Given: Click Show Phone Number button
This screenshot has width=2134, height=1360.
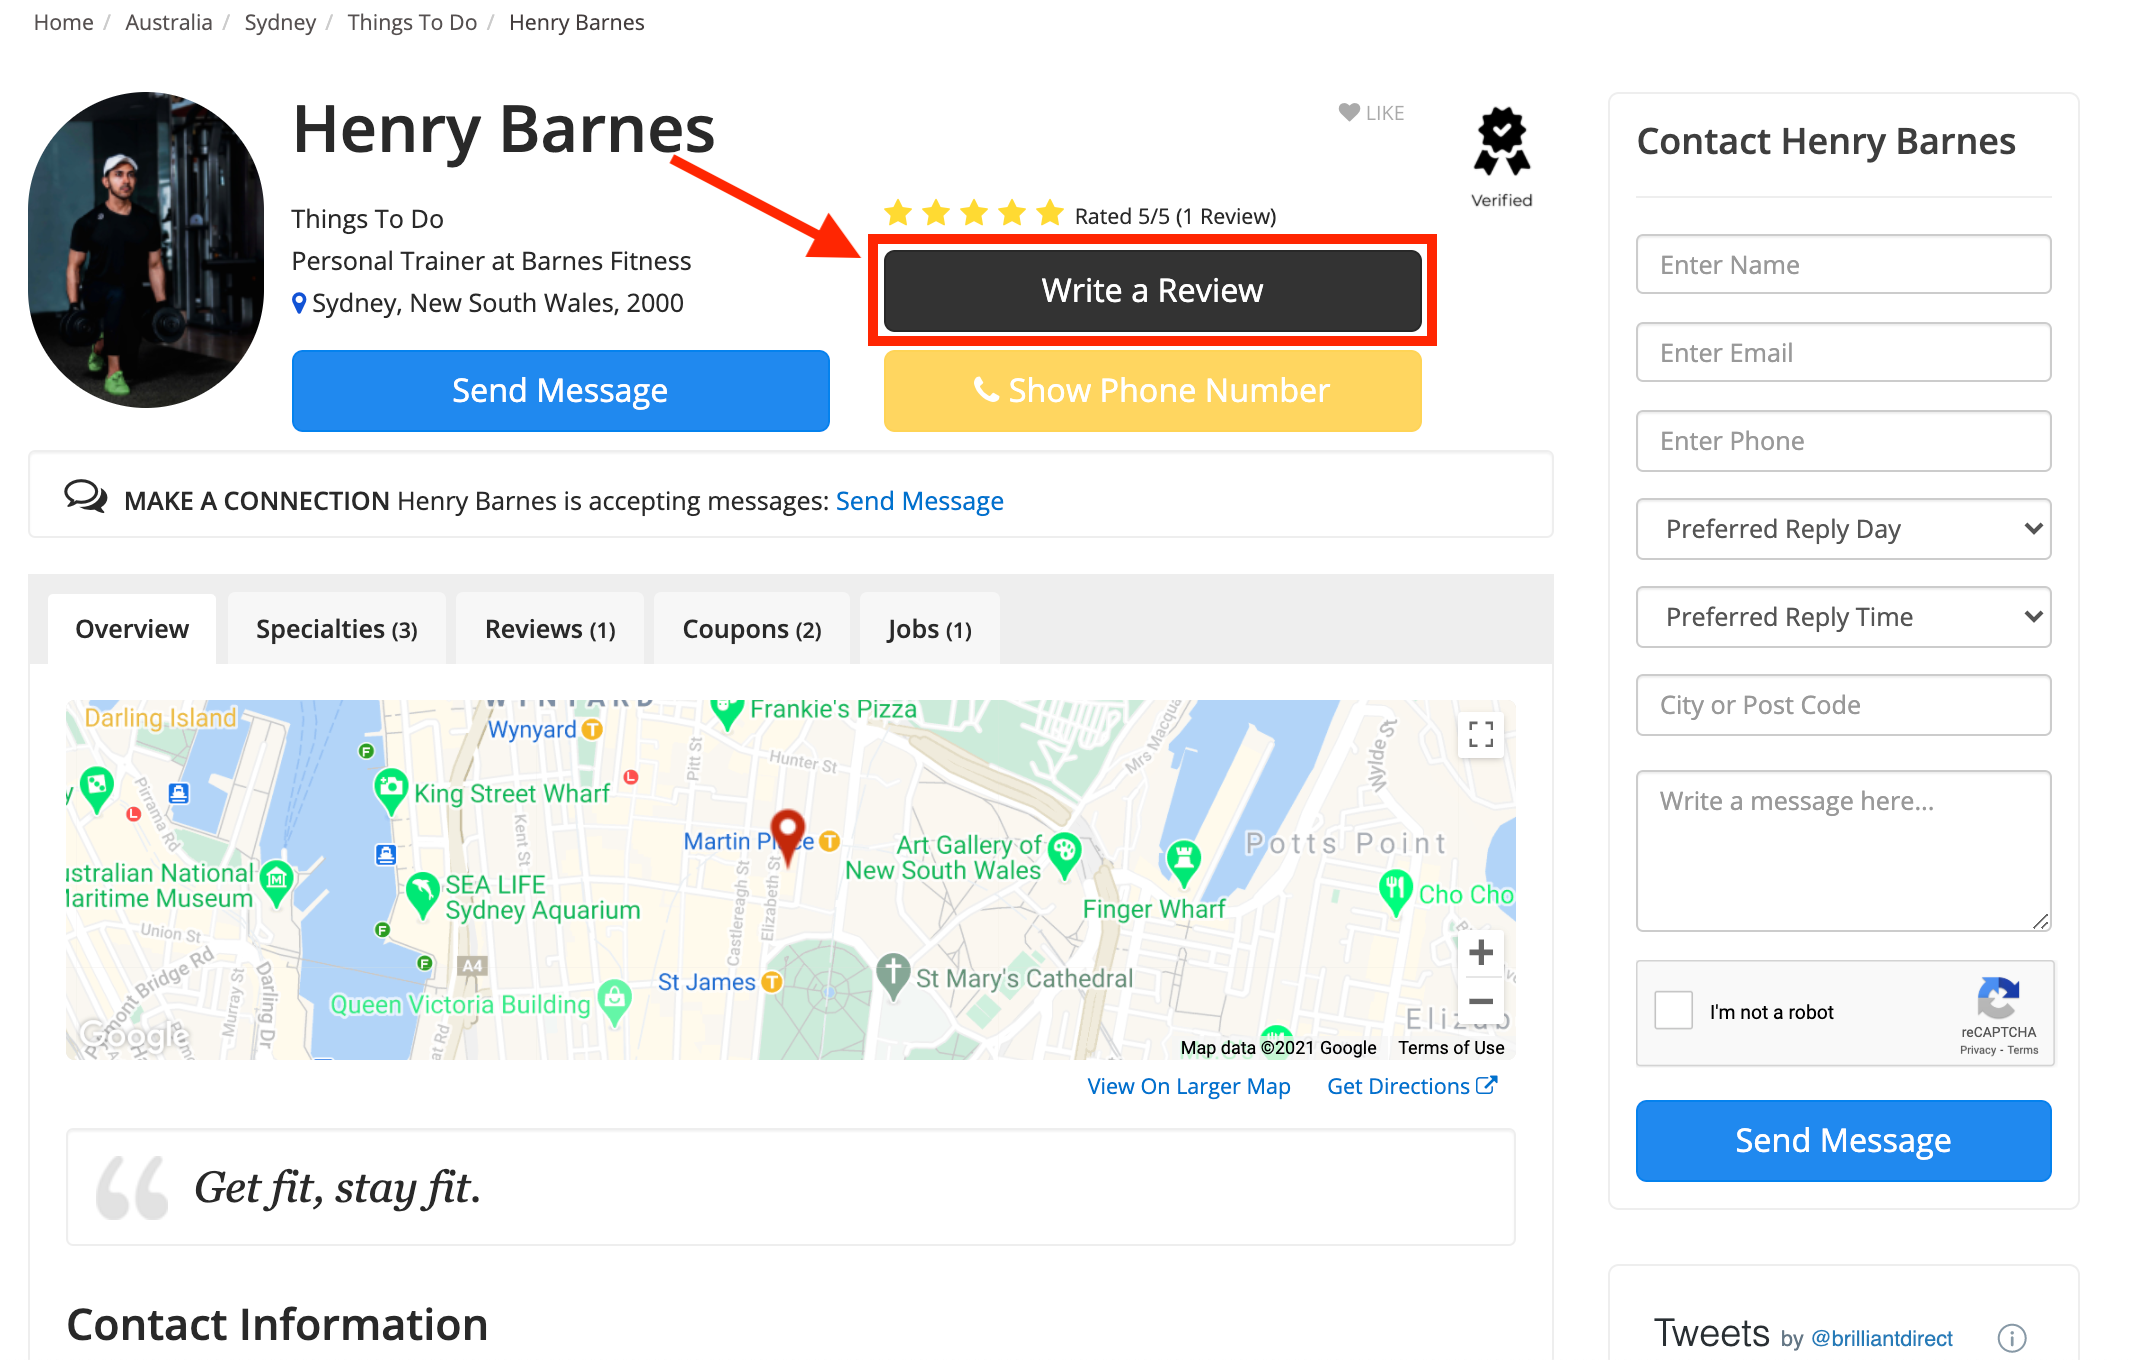Looking at the screenshot, I should pyautogui.click(x=1152, y=391).
